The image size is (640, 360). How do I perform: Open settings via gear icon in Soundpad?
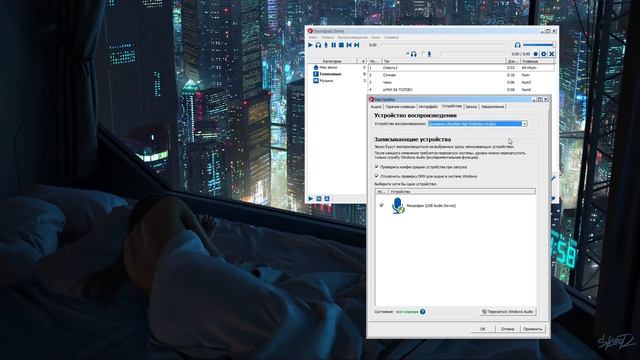coord(544,54)
